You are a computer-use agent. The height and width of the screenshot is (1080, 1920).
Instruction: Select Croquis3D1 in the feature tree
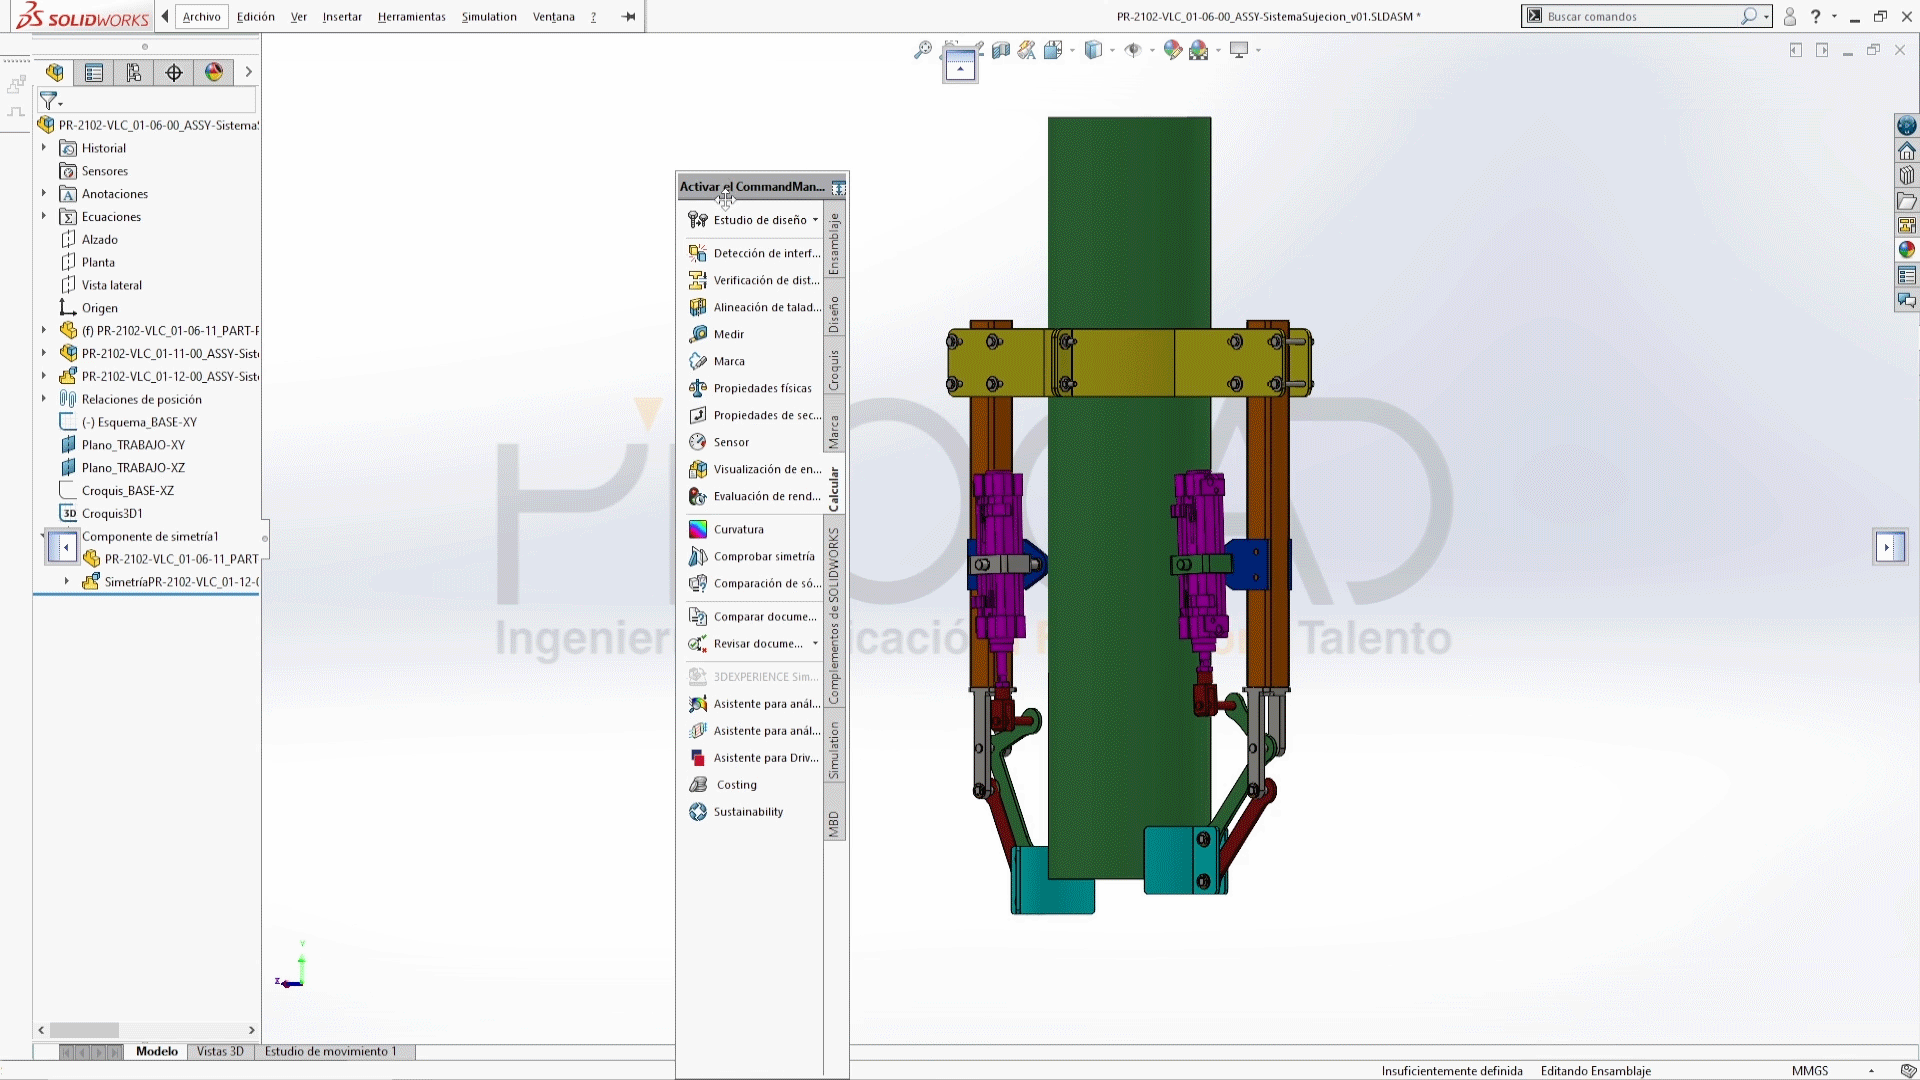click(101, 514)
